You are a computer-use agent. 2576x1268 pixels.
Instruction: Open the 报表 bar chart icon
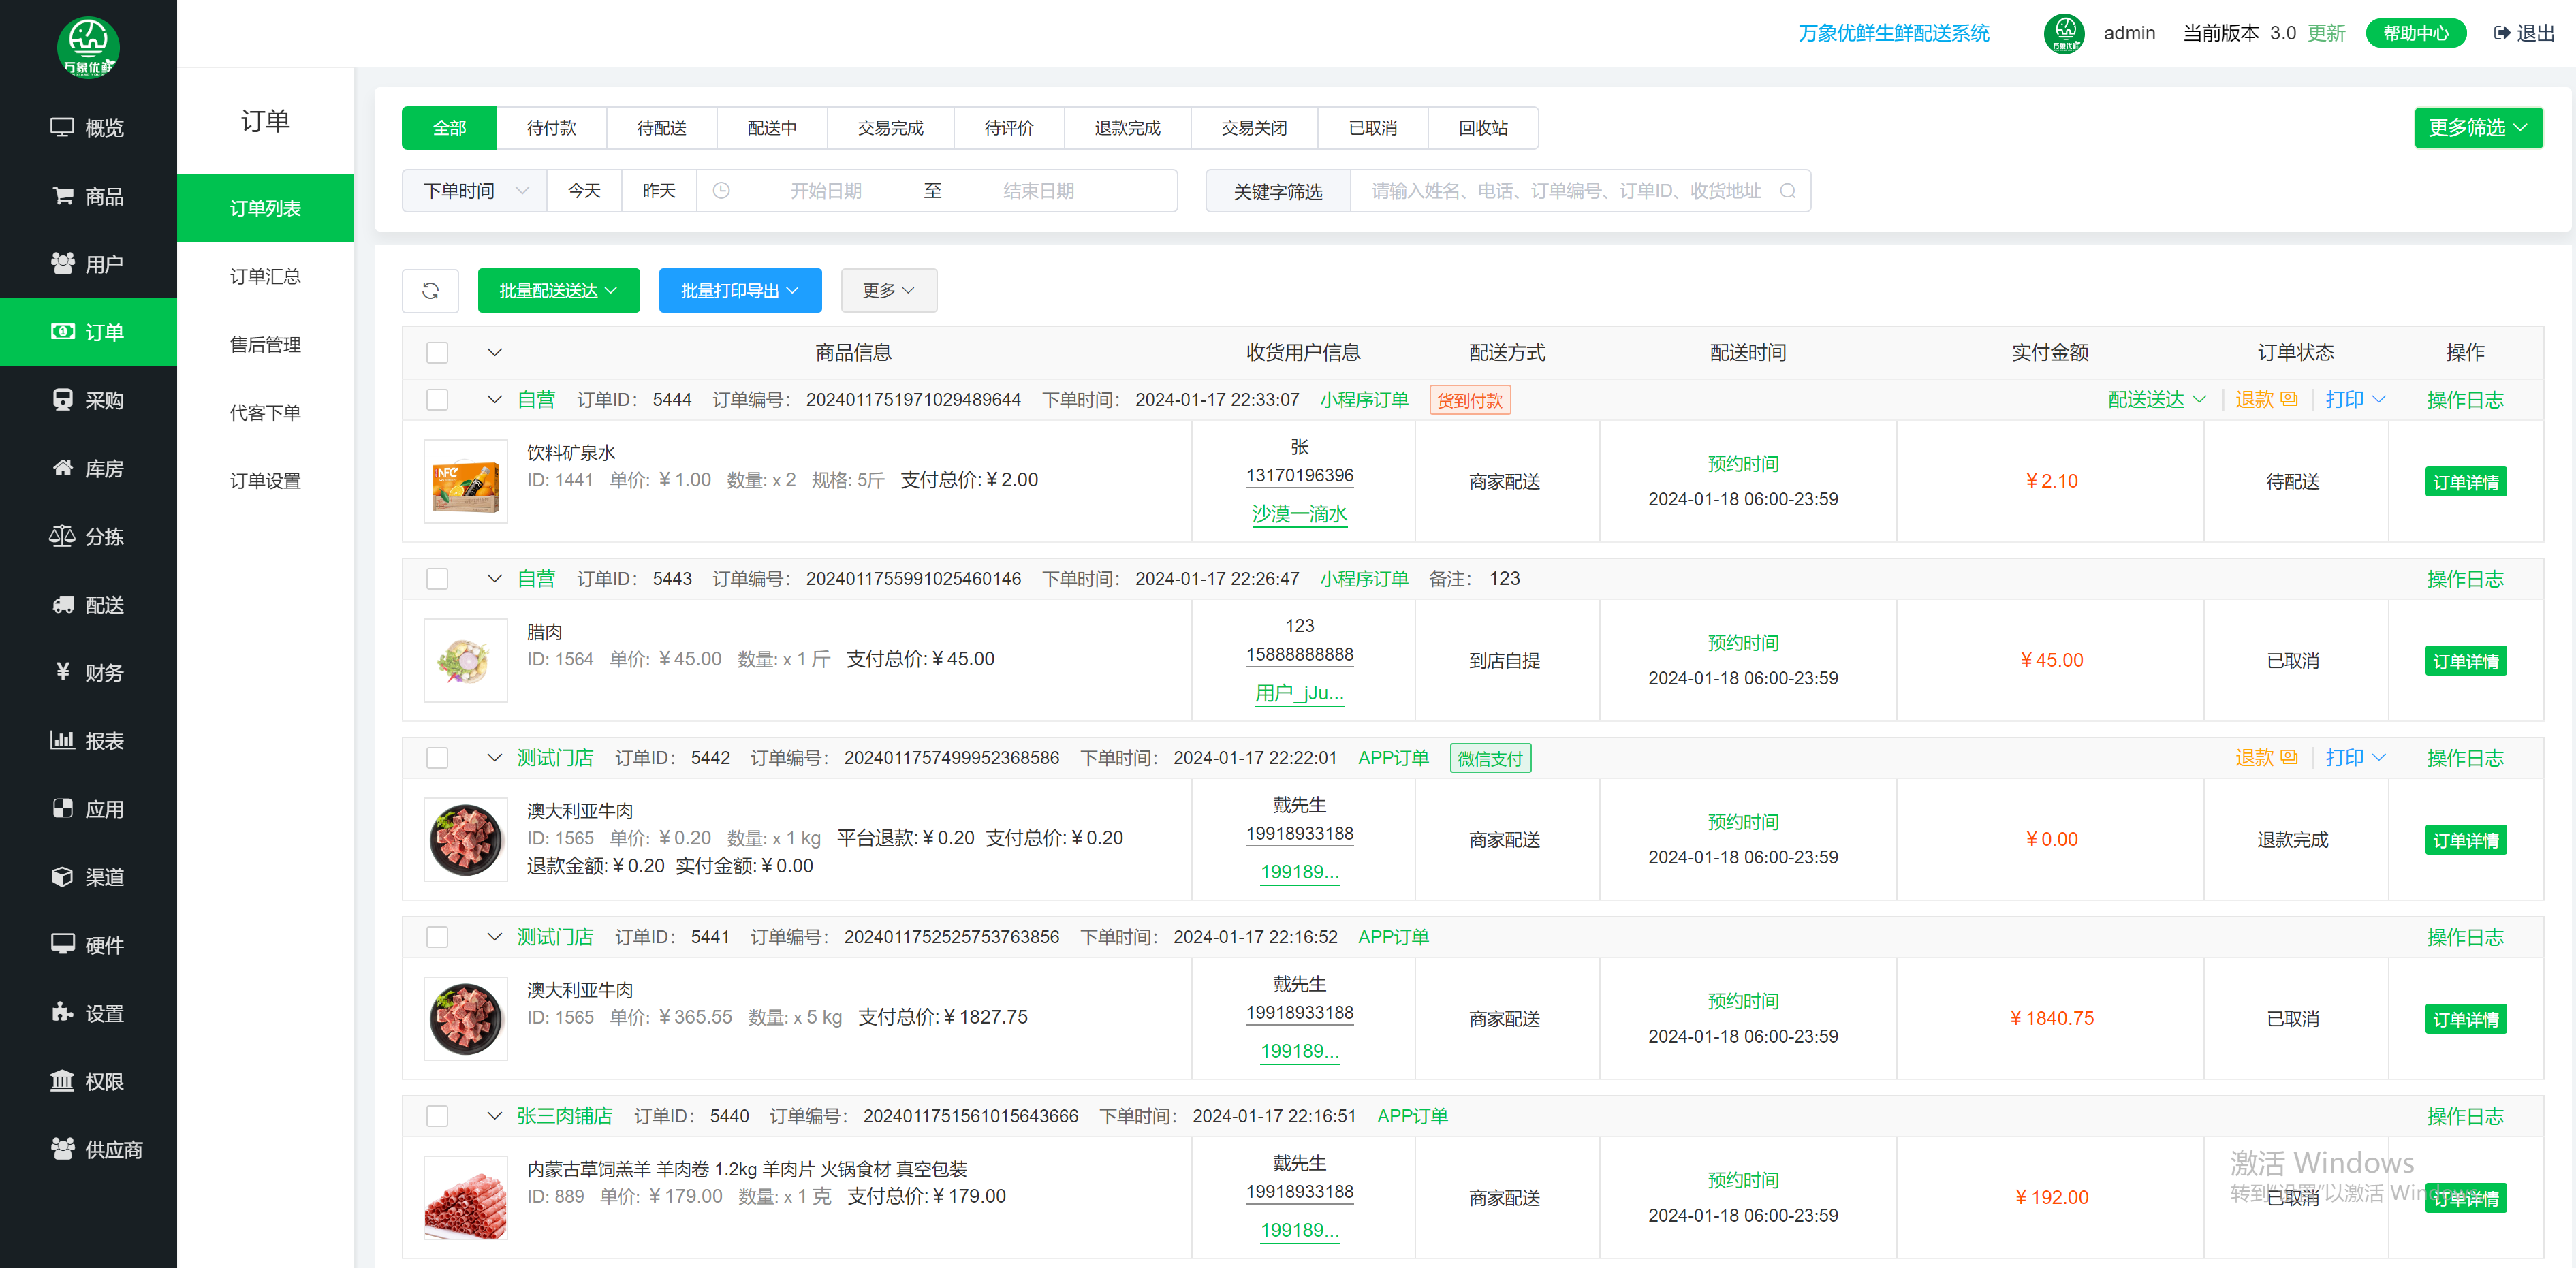(62, 740)
